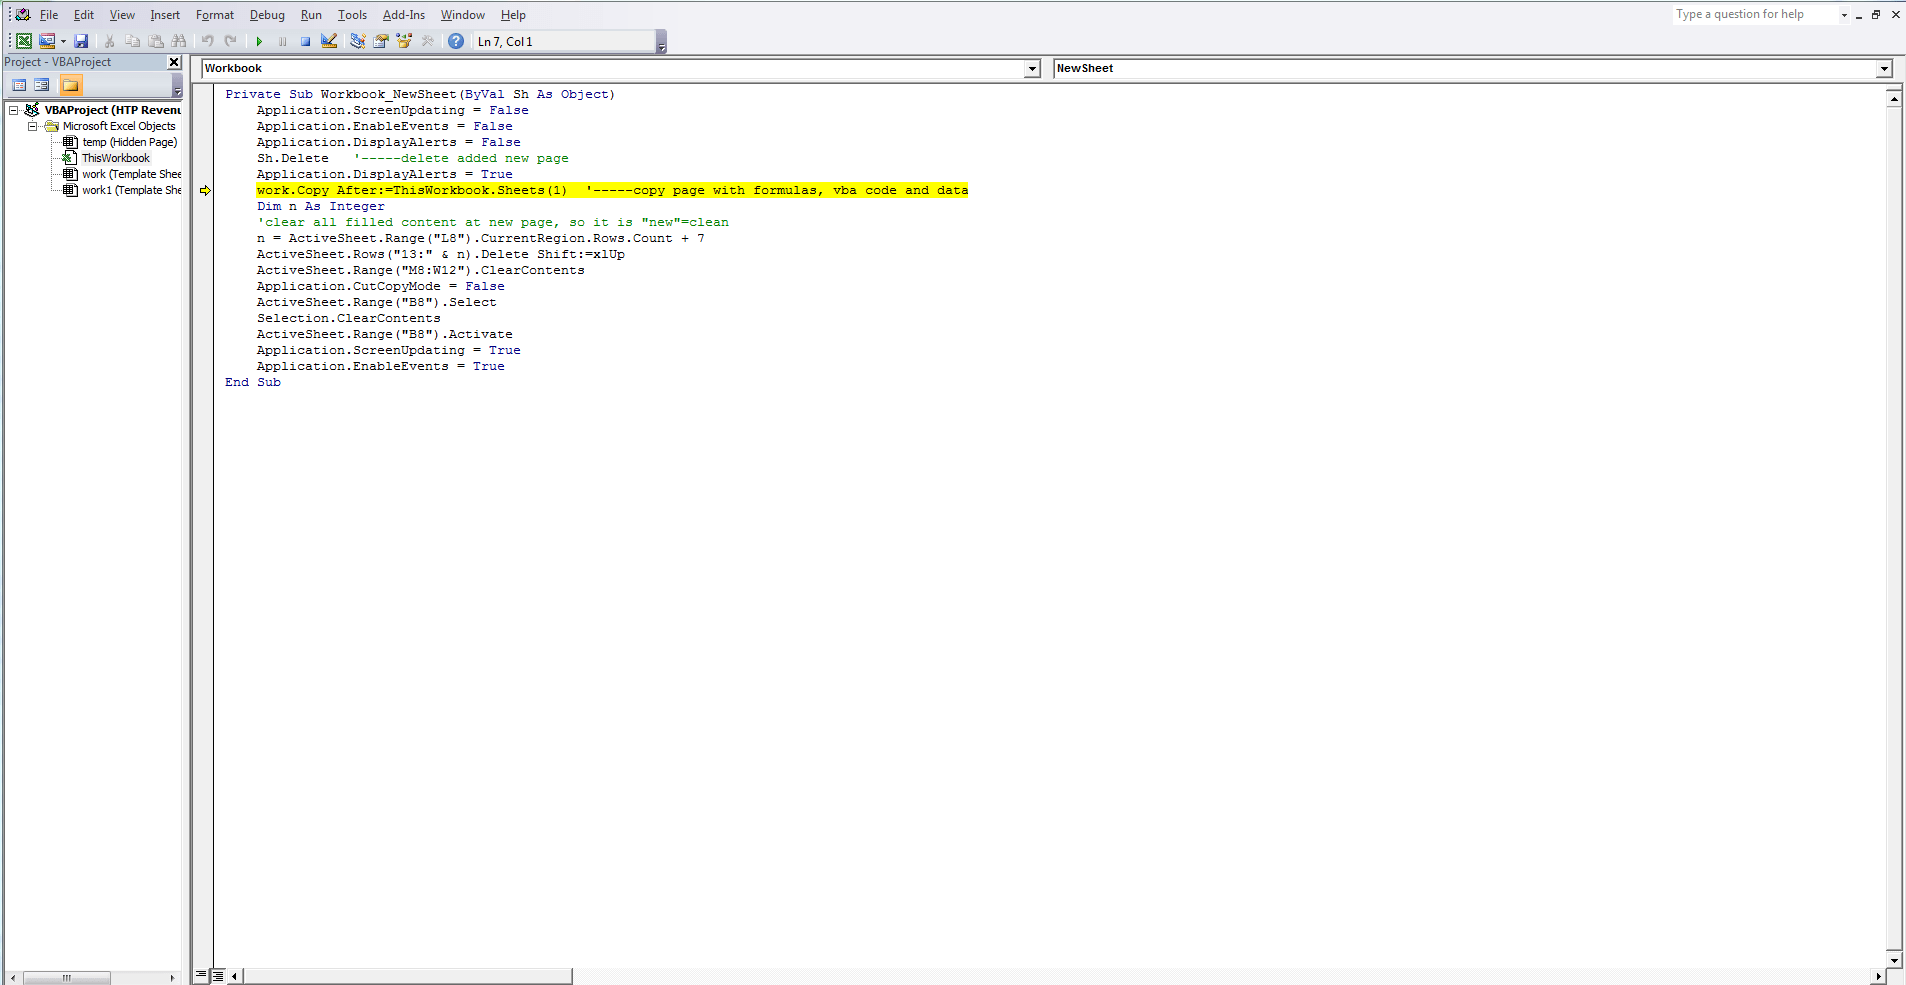1906x985 pixels.
Task: Open Standard toolbar options arrow
Action: point(661,42)
